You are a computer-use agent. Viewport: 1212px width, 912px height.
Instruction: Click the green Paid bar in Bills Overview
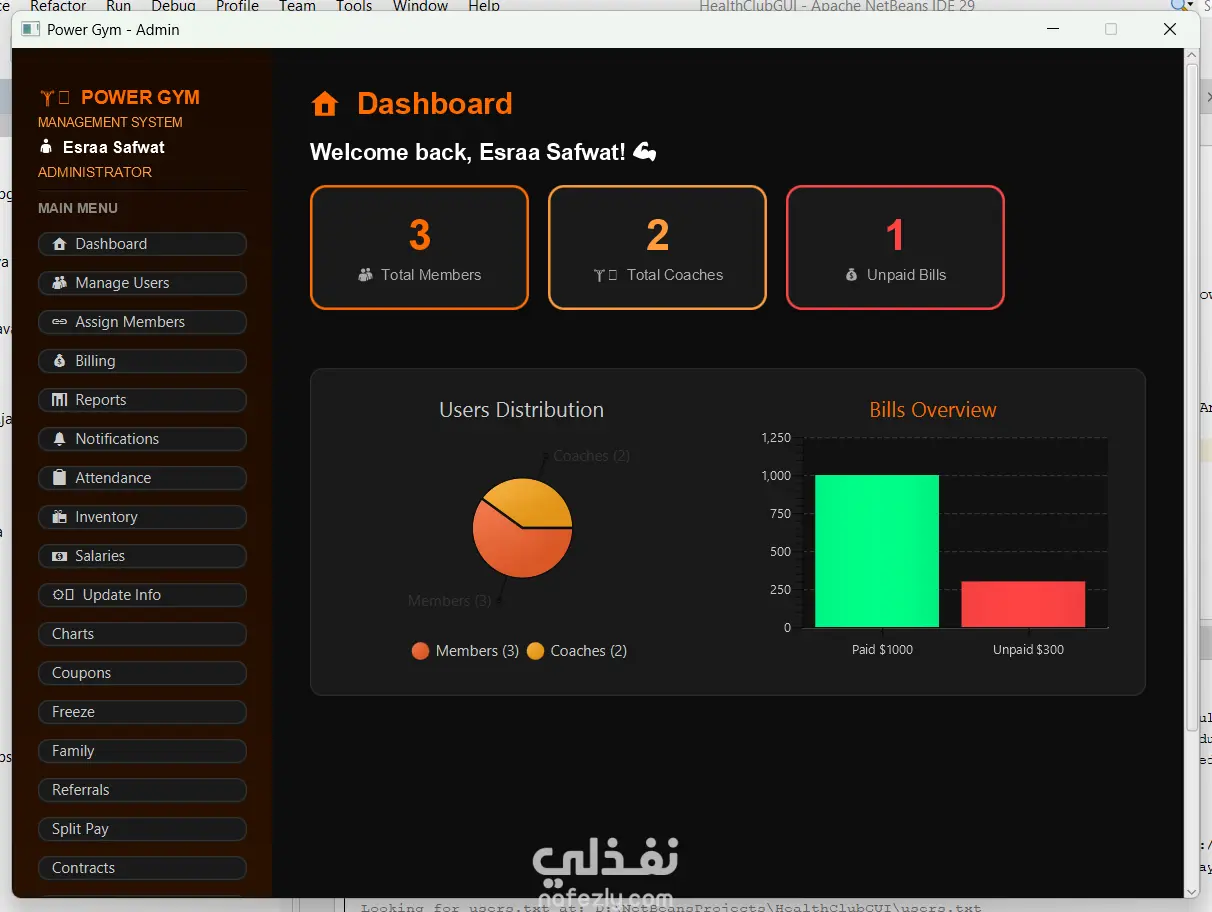tap(877, 551)
